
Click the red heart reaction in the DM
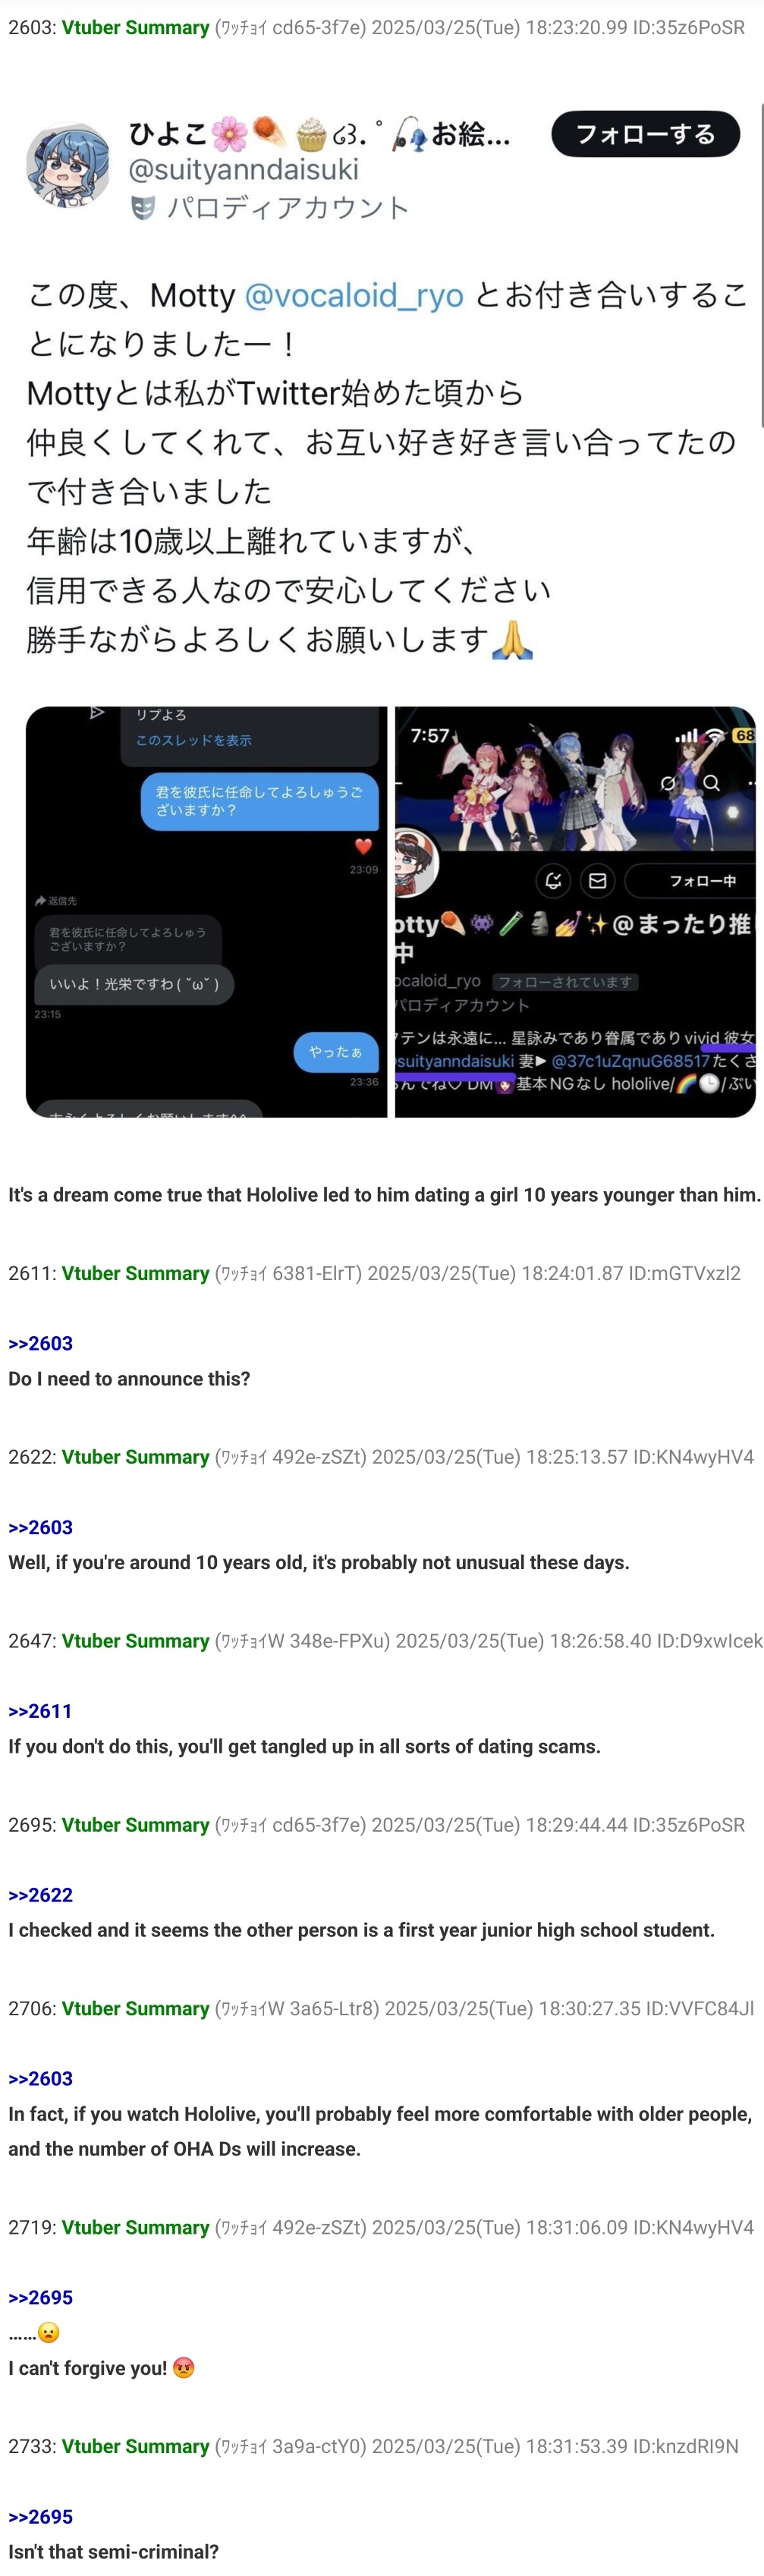tap(363, 846)
